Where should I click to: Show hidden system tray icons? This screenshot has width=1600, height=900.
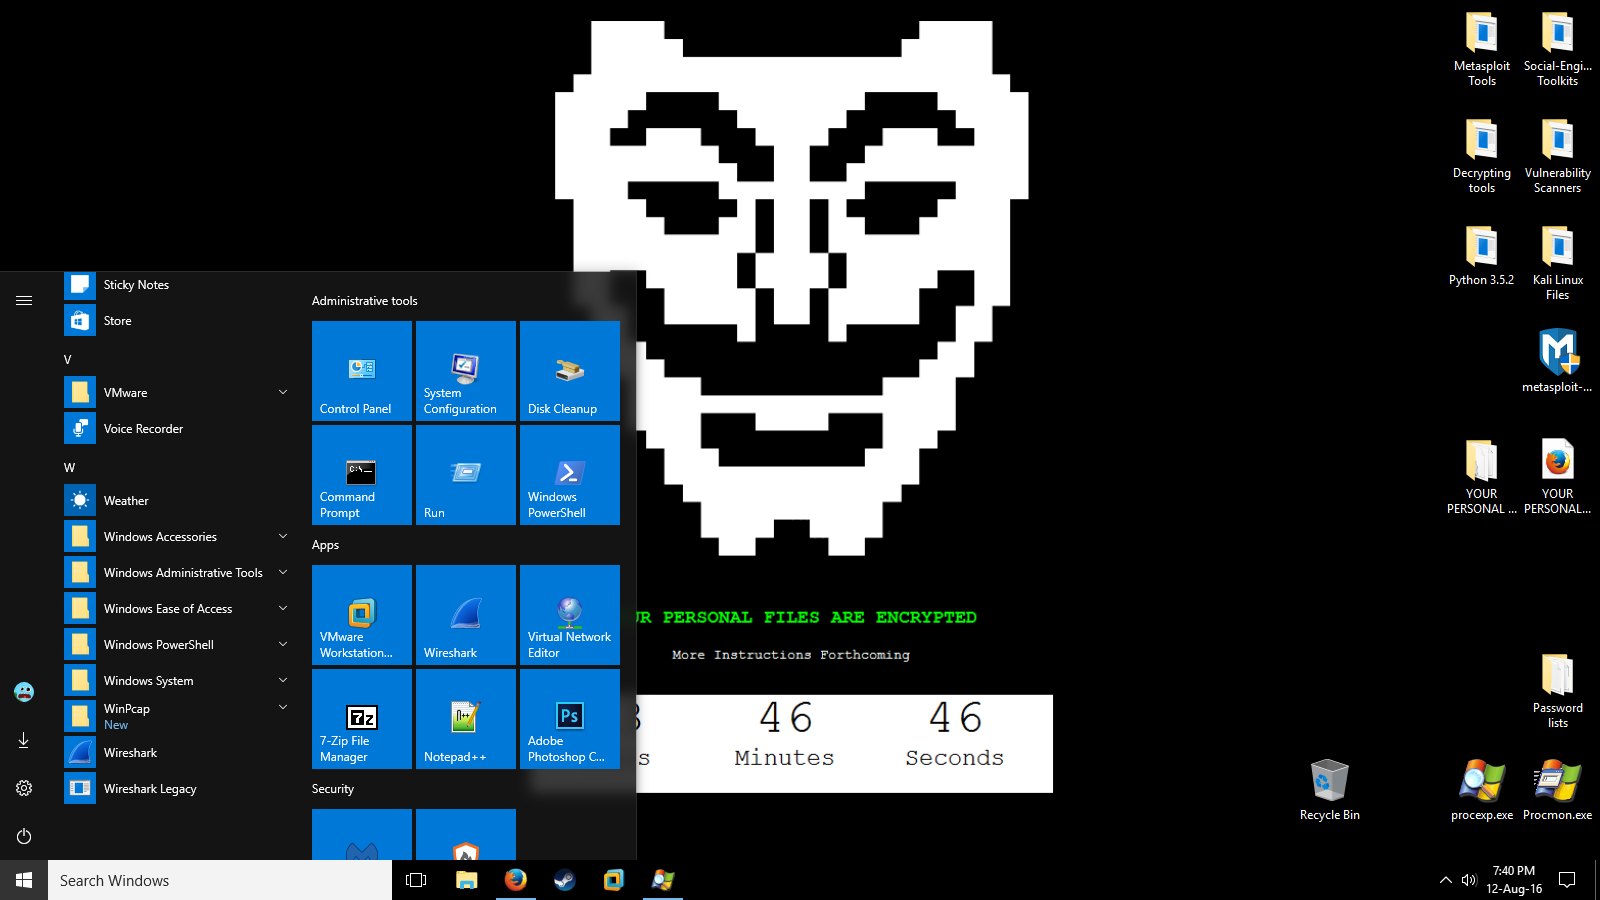1445,880
